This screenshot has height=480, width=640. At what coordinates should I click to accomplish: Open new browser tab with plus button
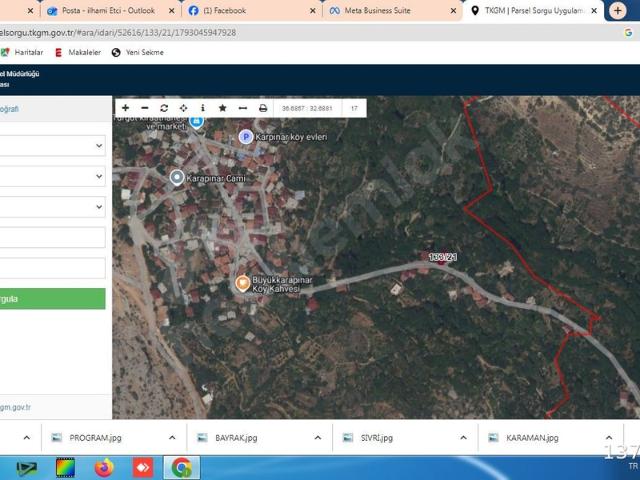click(618, 11)
